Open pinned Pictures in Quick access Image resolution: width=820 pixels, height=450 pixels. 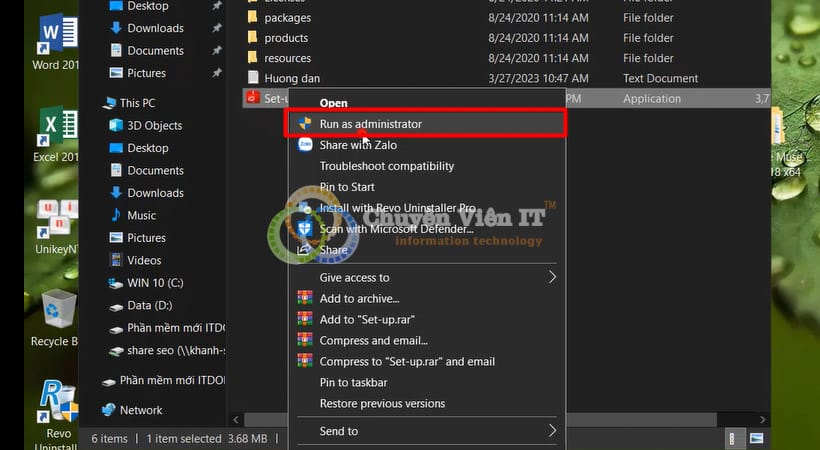click(146, 73)
